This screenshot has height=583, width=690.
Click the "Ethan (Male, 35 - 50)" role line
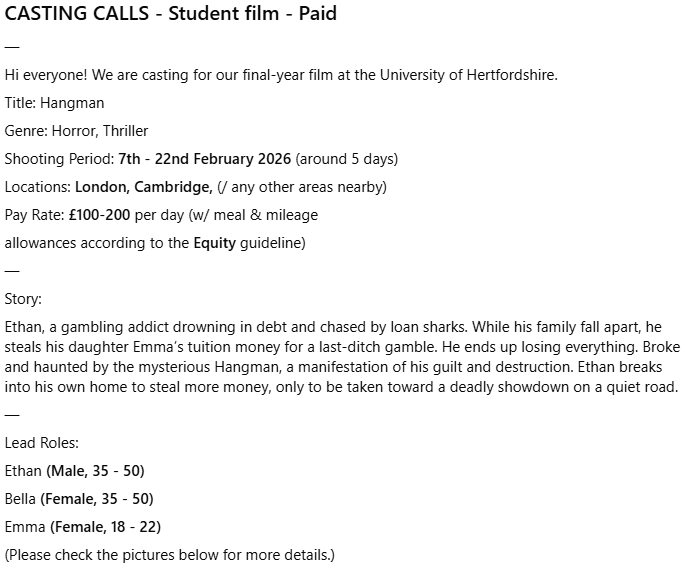pos(74,471)
